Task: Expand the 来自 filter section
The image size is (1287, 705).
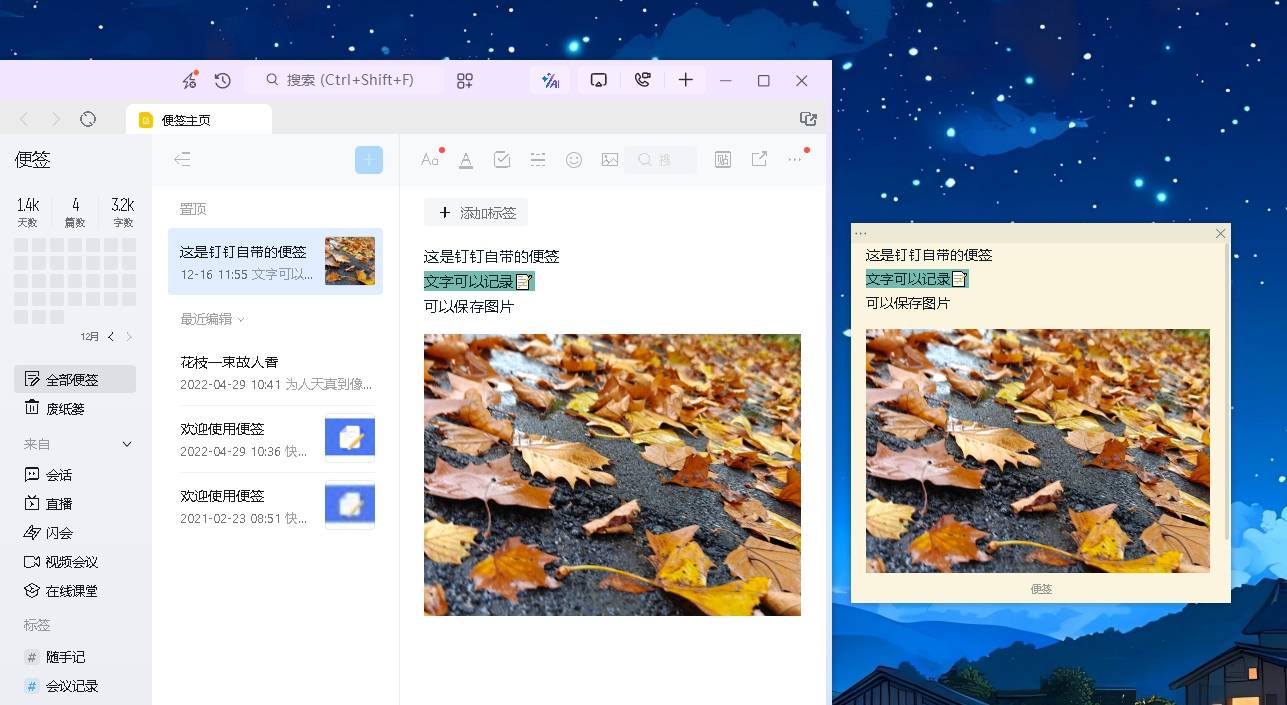Action: point(125,443)
